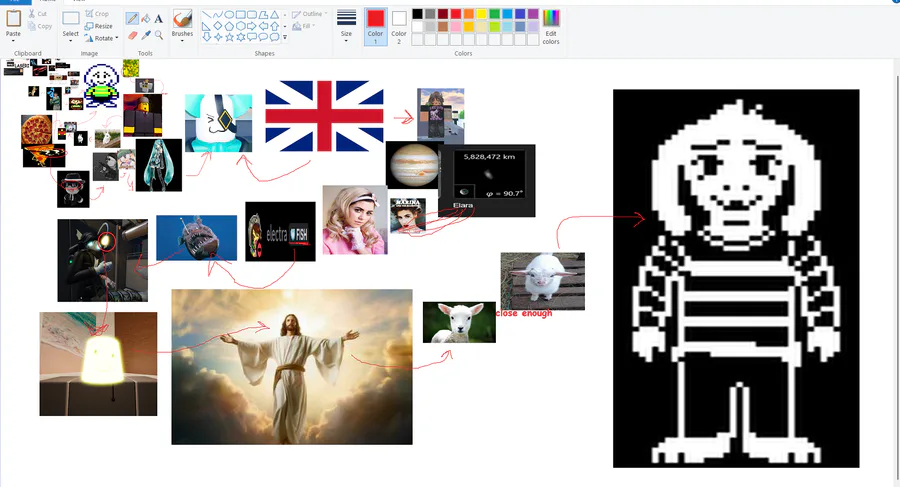The width and height of the screenshot is (900, 487).
Task: Select the Text tool
Action: 159,19
